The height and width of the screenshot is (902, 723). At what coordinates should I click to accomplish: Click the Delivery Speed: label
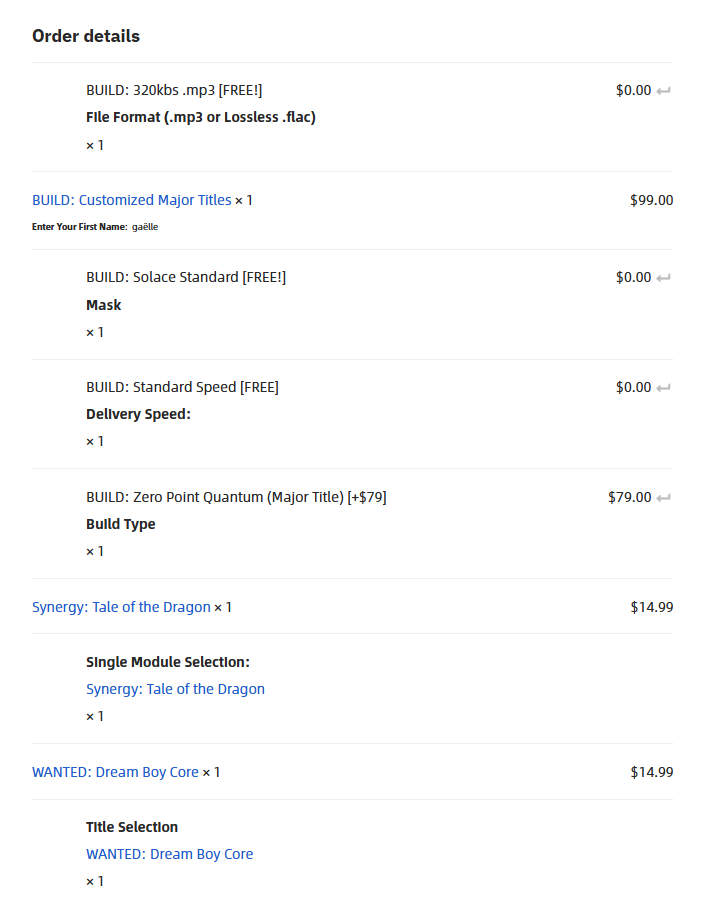[138, 414]
